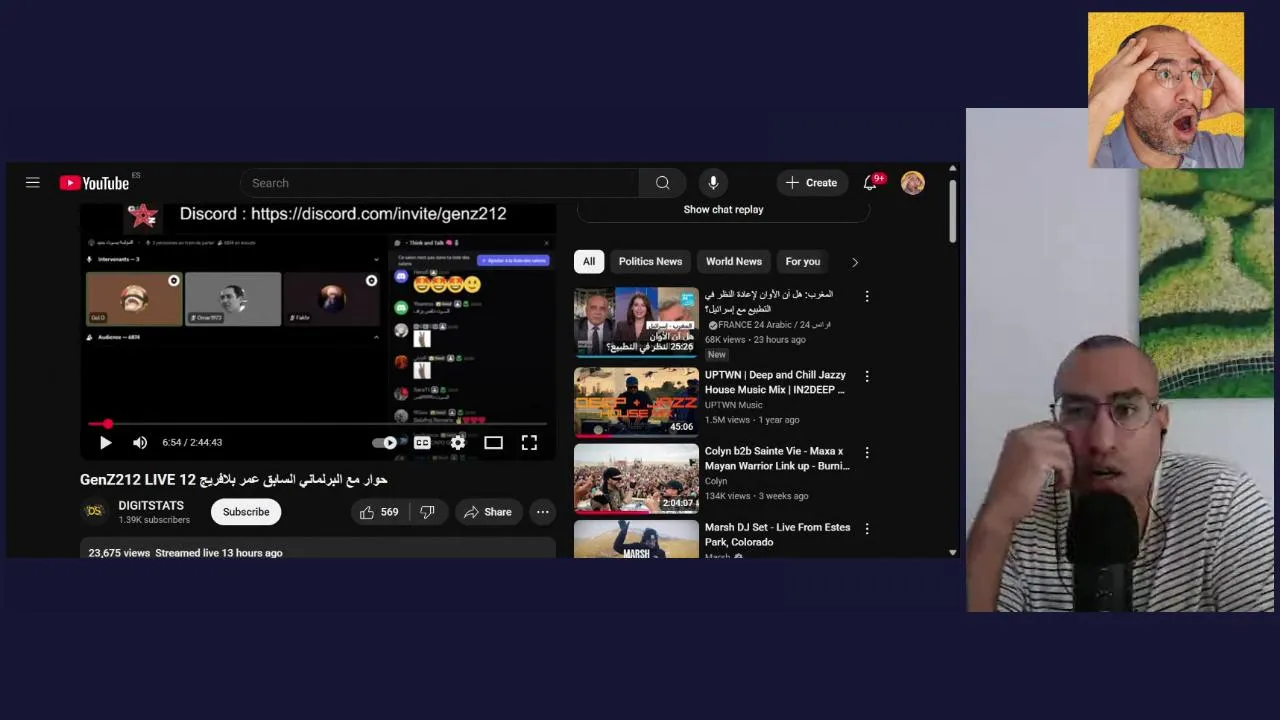
Task: Seek on the video progress bar
Action: point(318,424)
